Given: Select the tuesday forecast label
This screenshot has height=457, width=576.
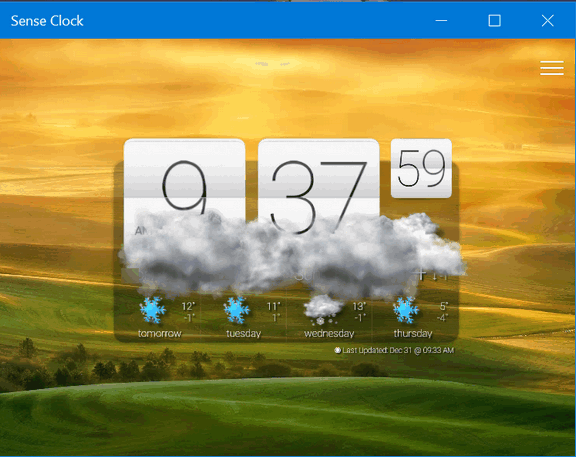Looking at the screenshot, I should click(244, 334).
